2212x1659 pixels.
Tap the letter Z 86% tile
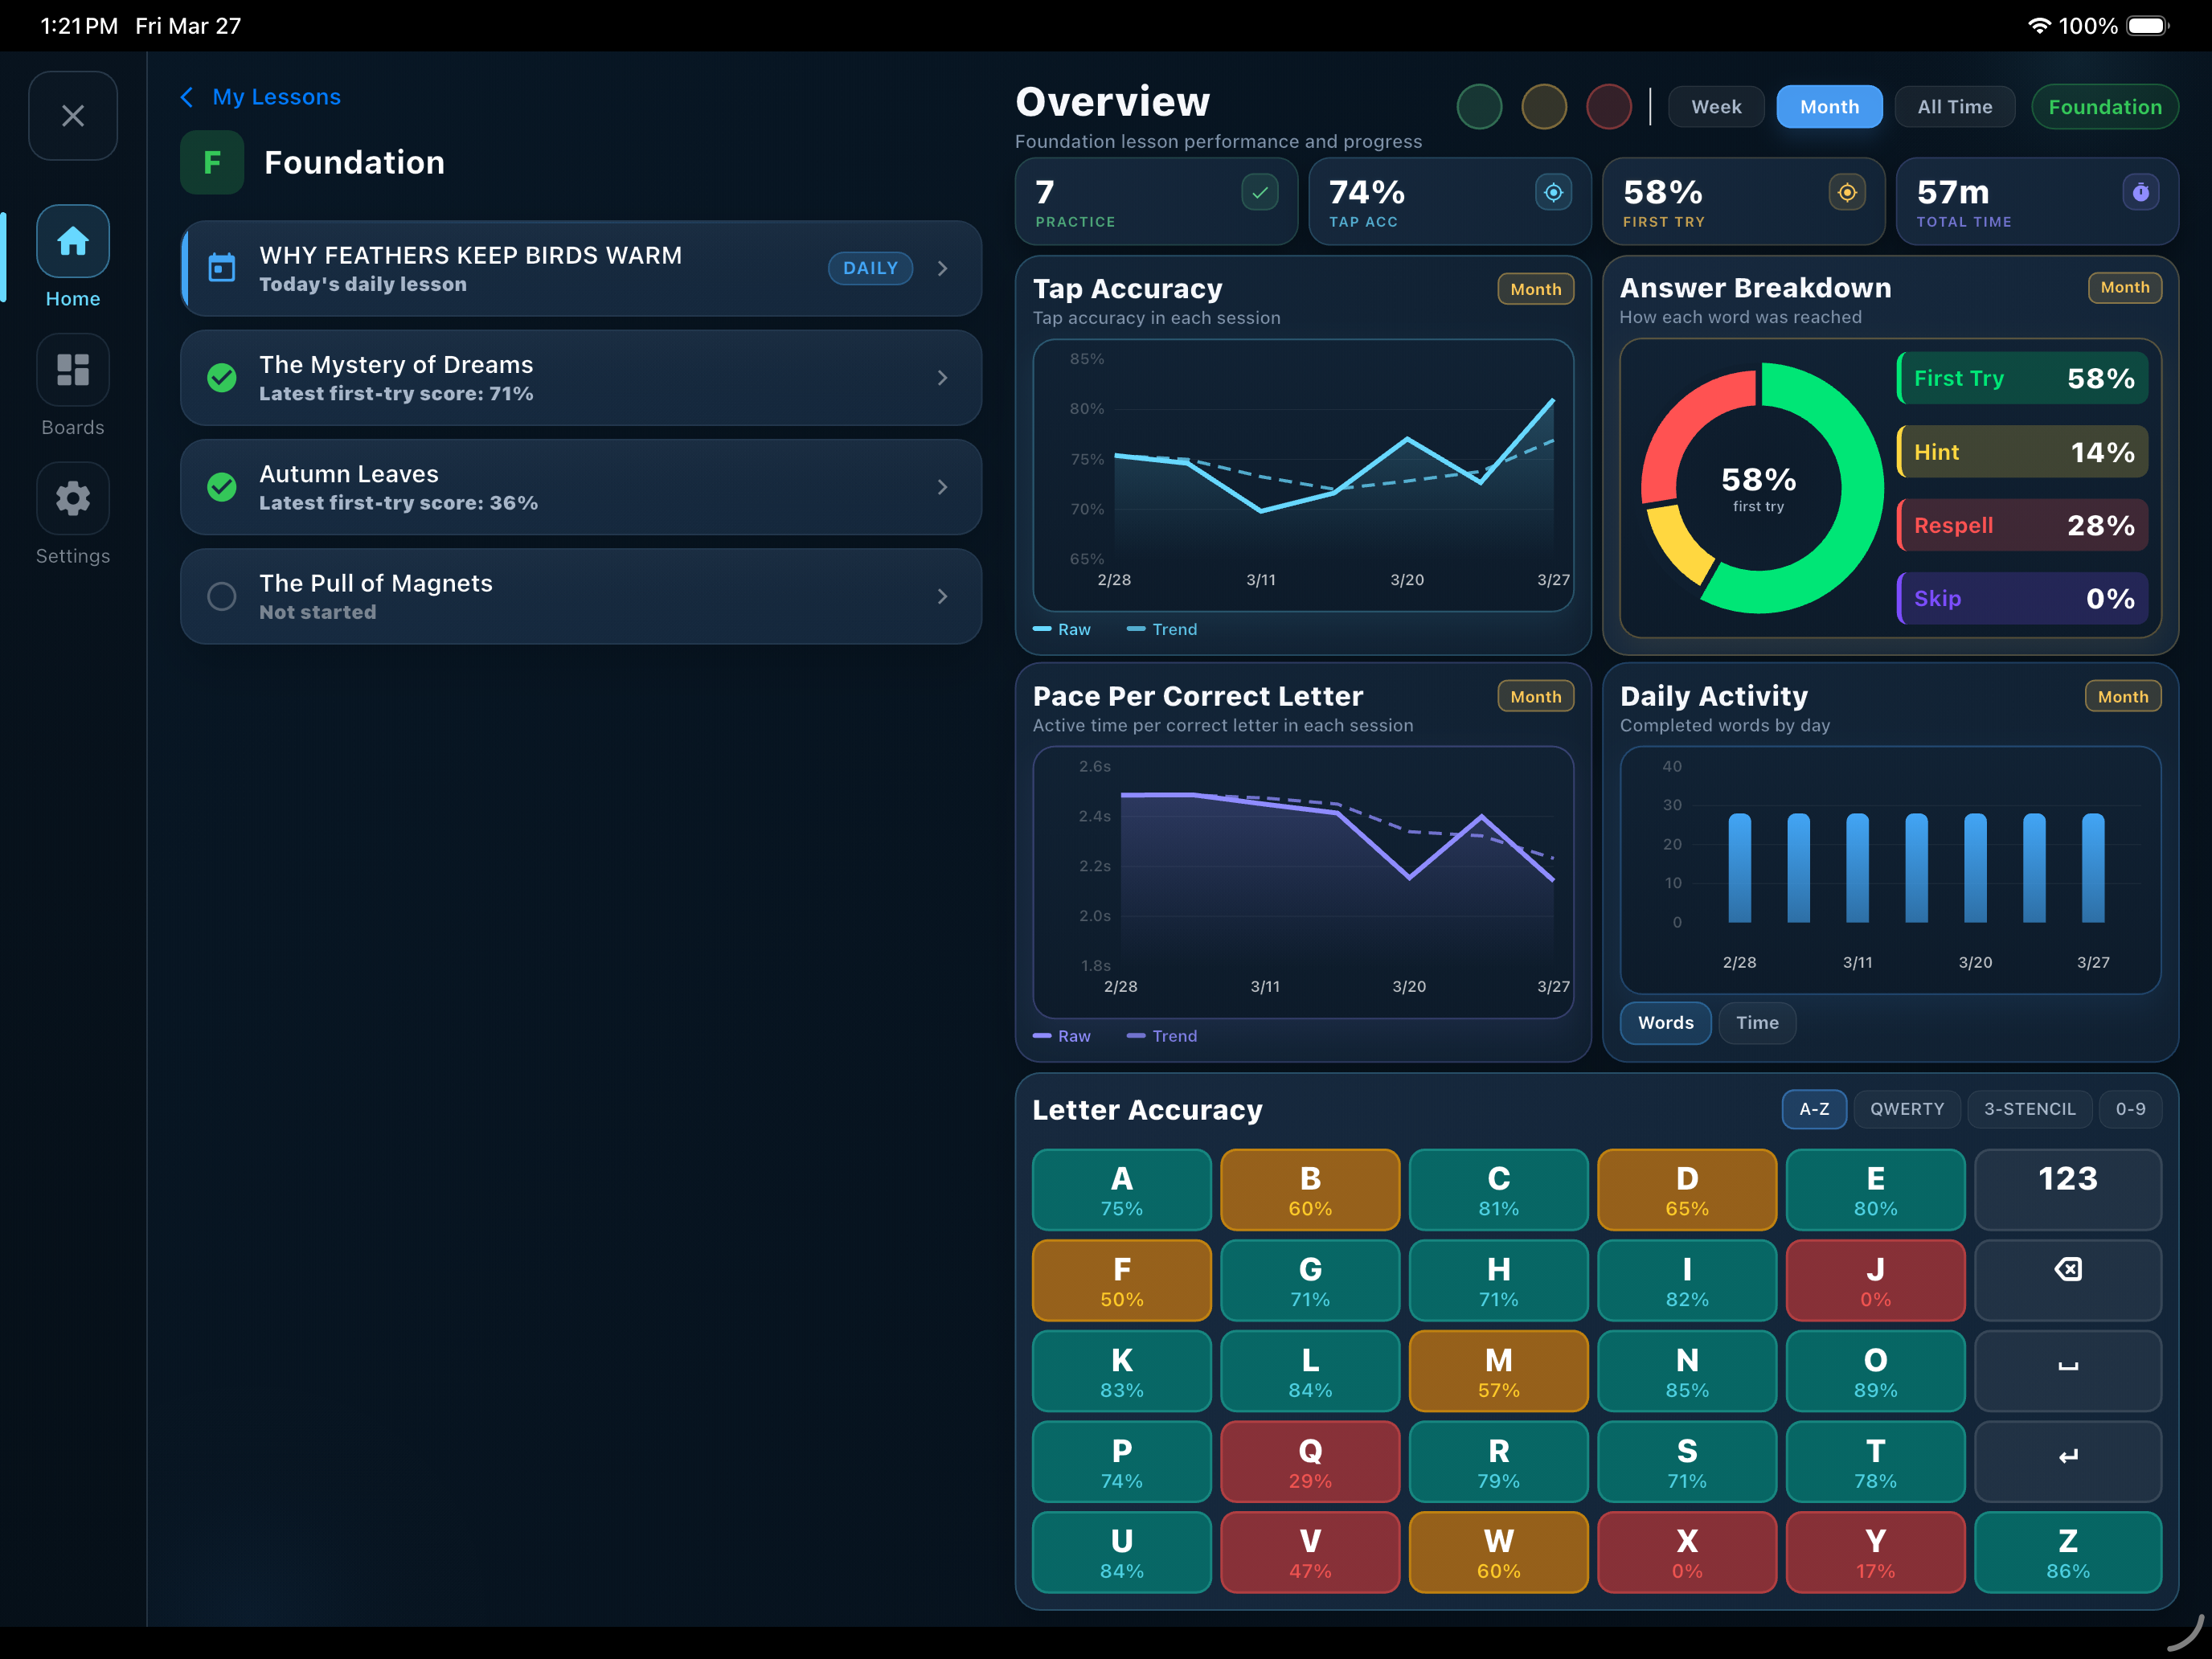tap(2068, 1552)
